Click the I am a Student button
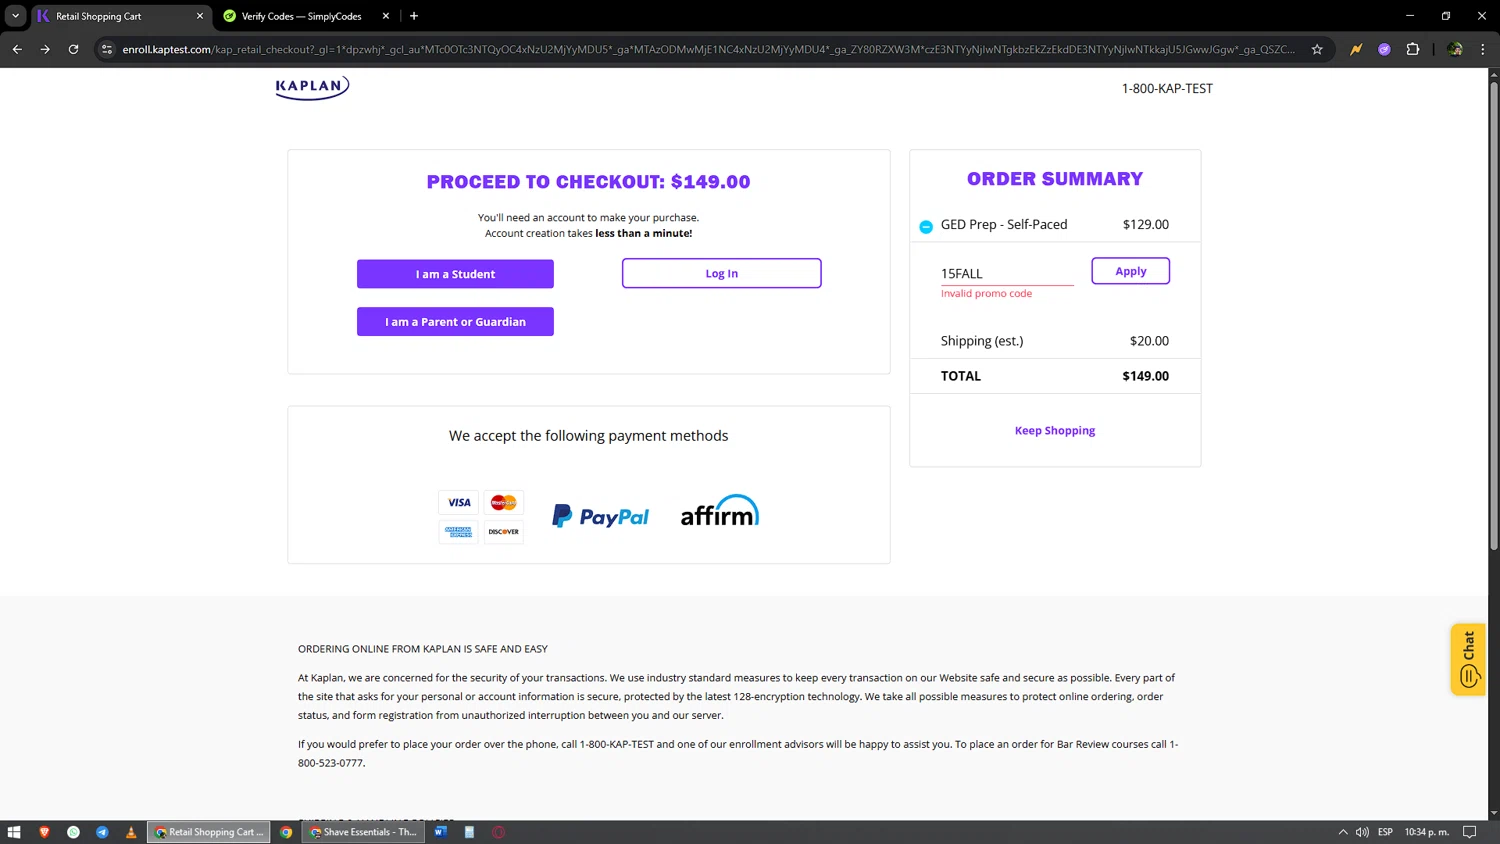The width and height of the screenshot is (1500, 844). click(455, 274)
